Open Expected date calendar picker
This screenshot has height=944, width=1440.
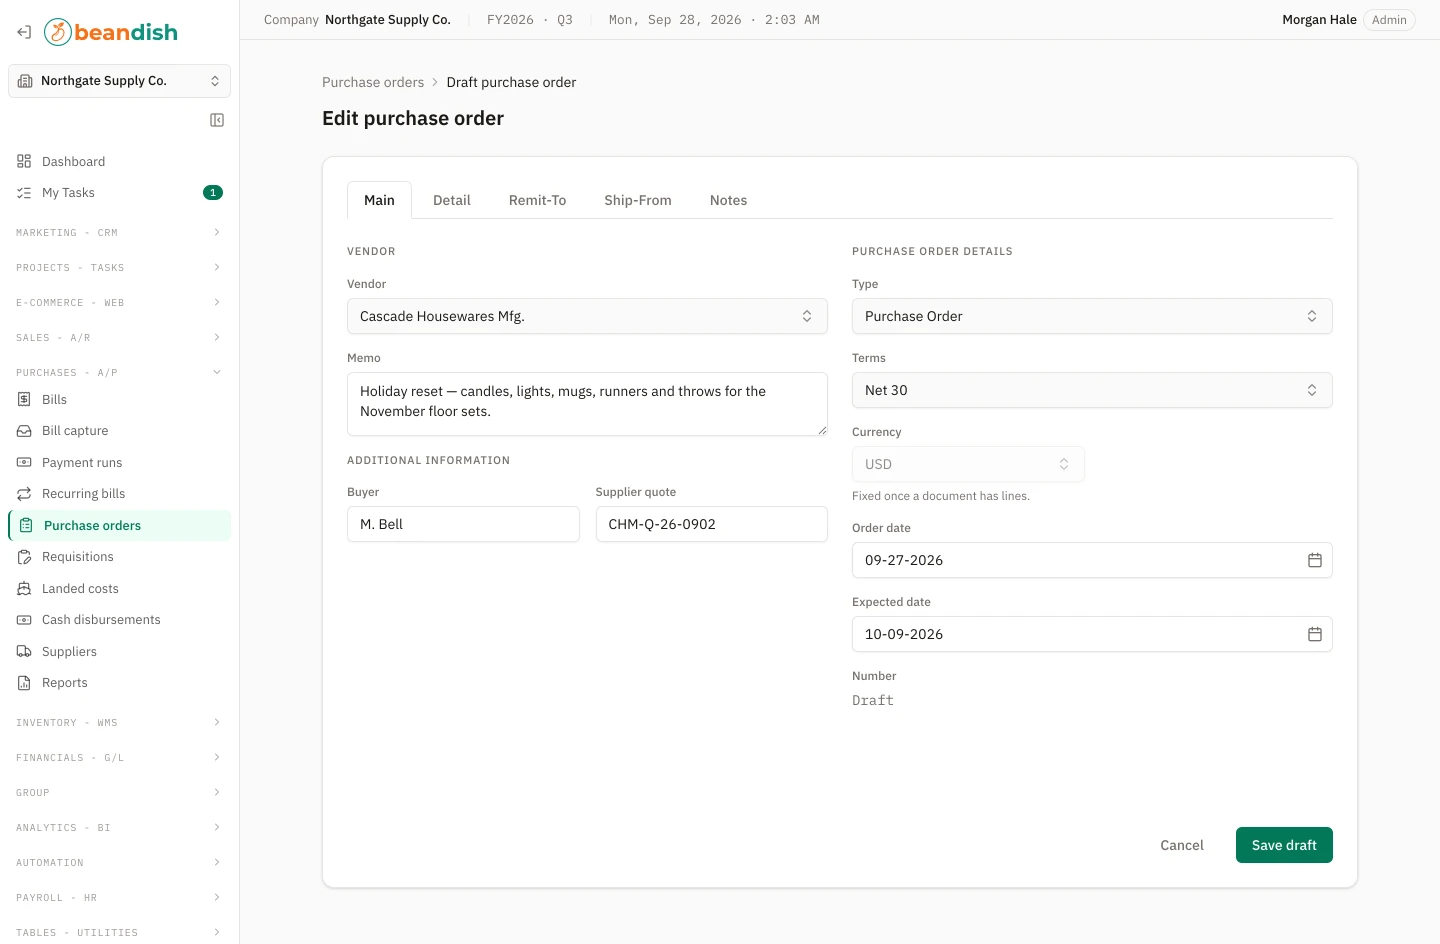tap(1315, 634)
